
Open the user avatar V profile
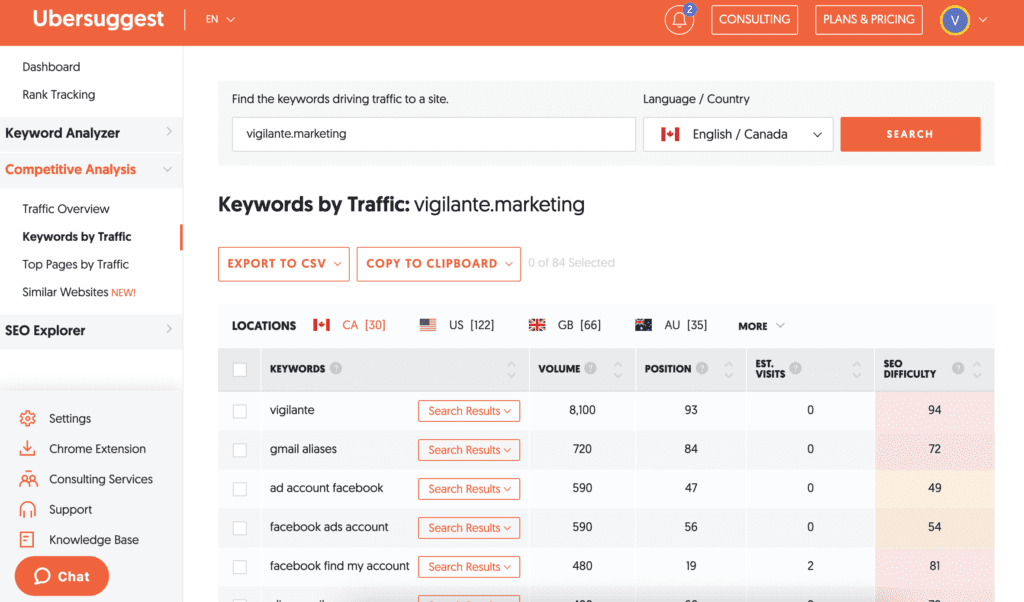point(954,20)
